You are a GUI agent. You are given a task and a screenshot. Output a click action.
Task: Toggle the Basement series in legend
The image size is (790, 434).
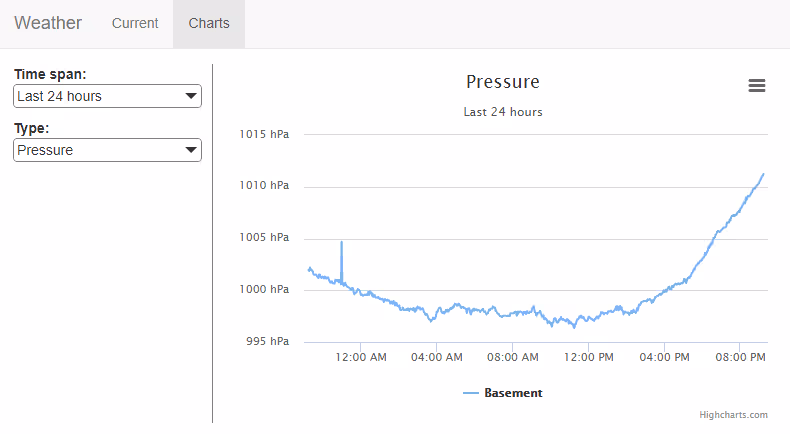(x=513, y=393)
